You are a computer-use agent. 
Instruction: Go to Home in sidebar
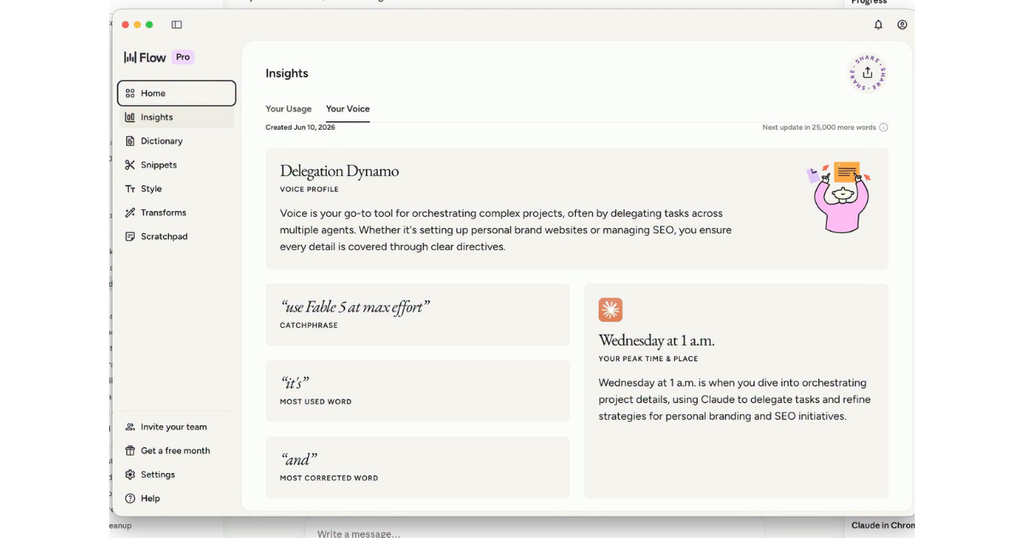pyautogui.click(x=176, y=93)
